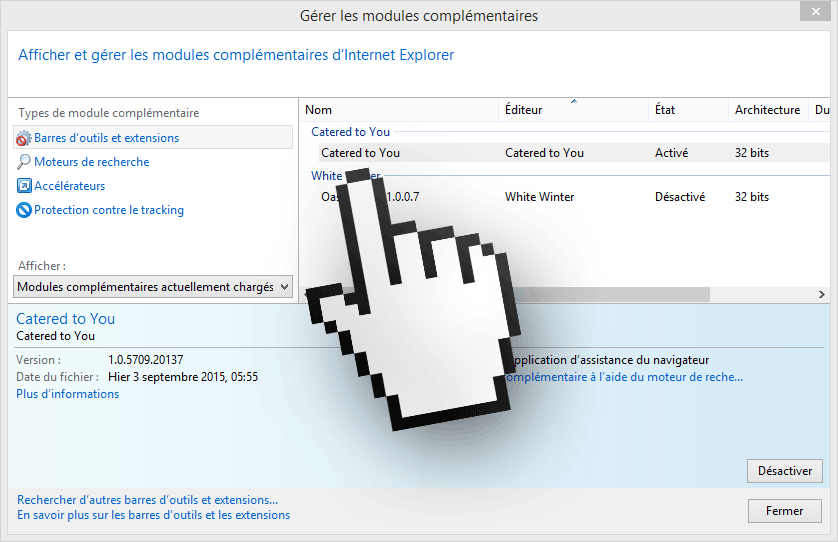The image size is (838, 542).
Task: Open the Plus d'informations link
Action: [x=67, y=394]
